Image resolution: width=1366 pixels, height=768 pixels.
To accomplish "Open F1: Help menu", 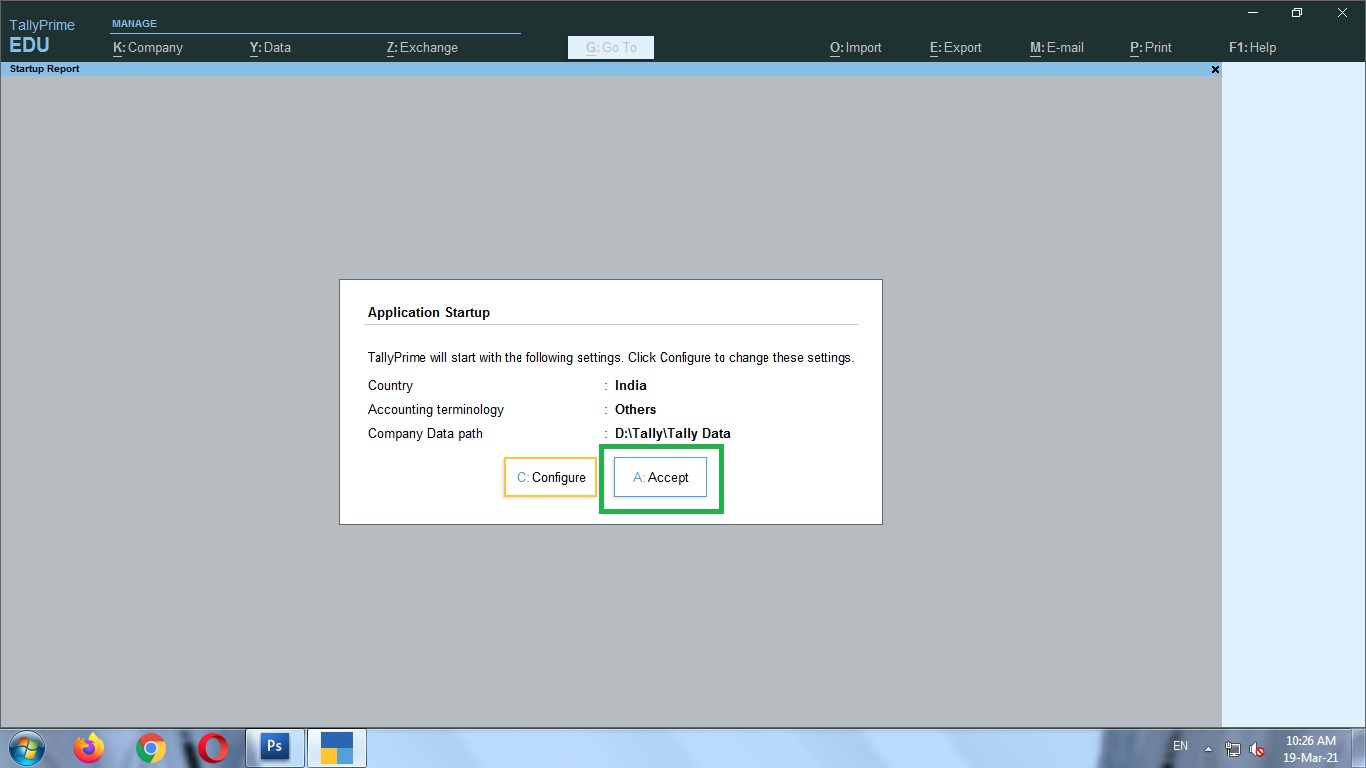I will point(1252,47).
